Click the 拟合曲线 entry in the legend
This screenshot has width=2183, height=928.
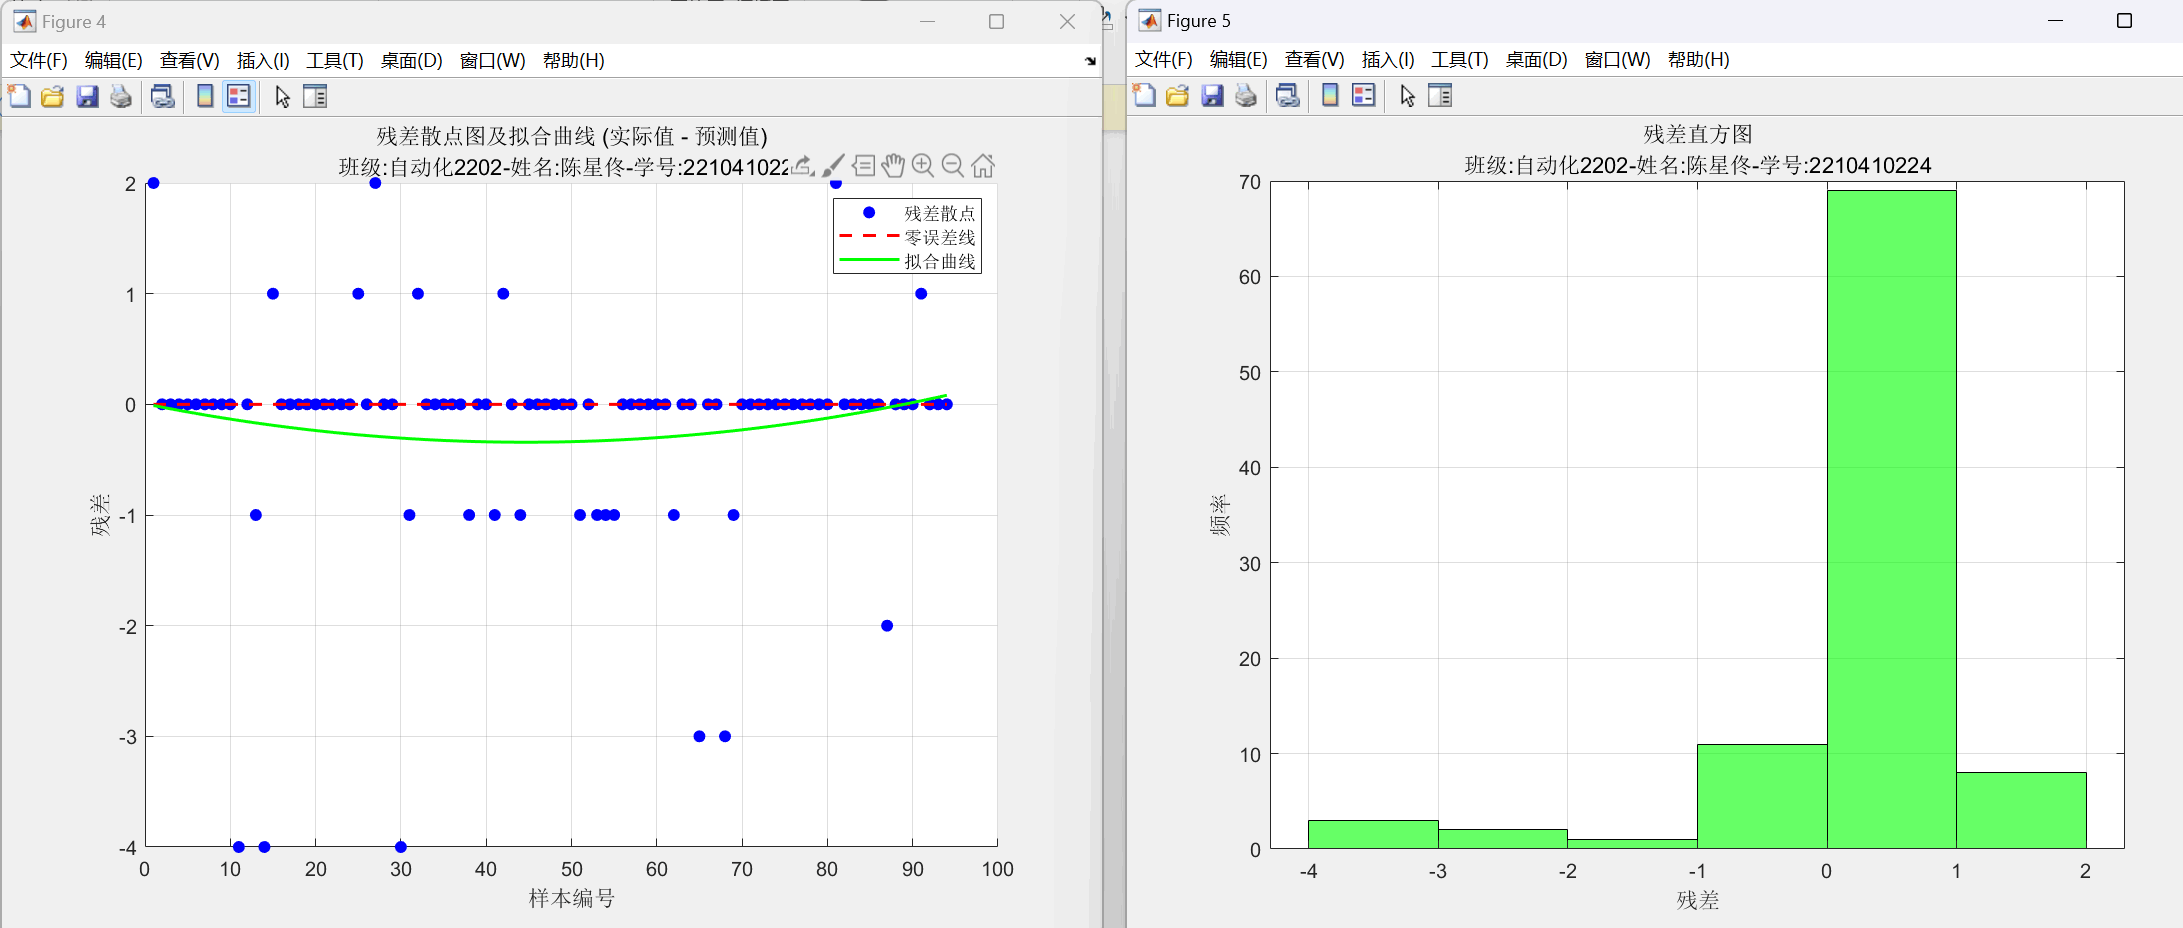[x=939, y=261]
